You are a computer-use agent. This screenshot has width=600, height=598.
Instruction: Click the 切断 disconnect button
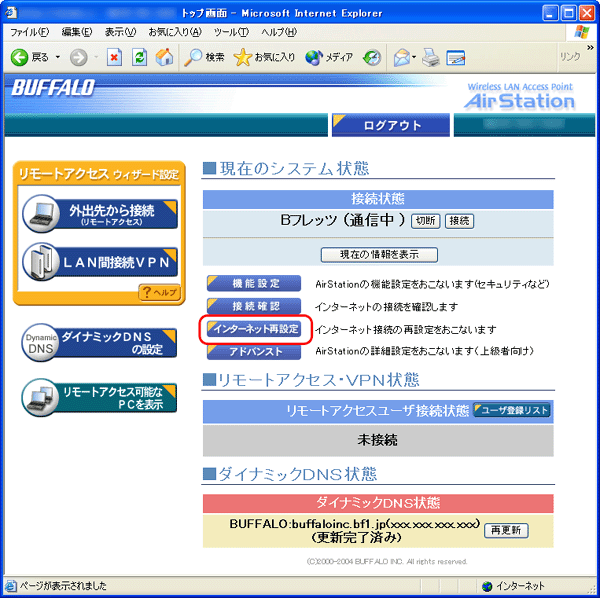point(426,221)
